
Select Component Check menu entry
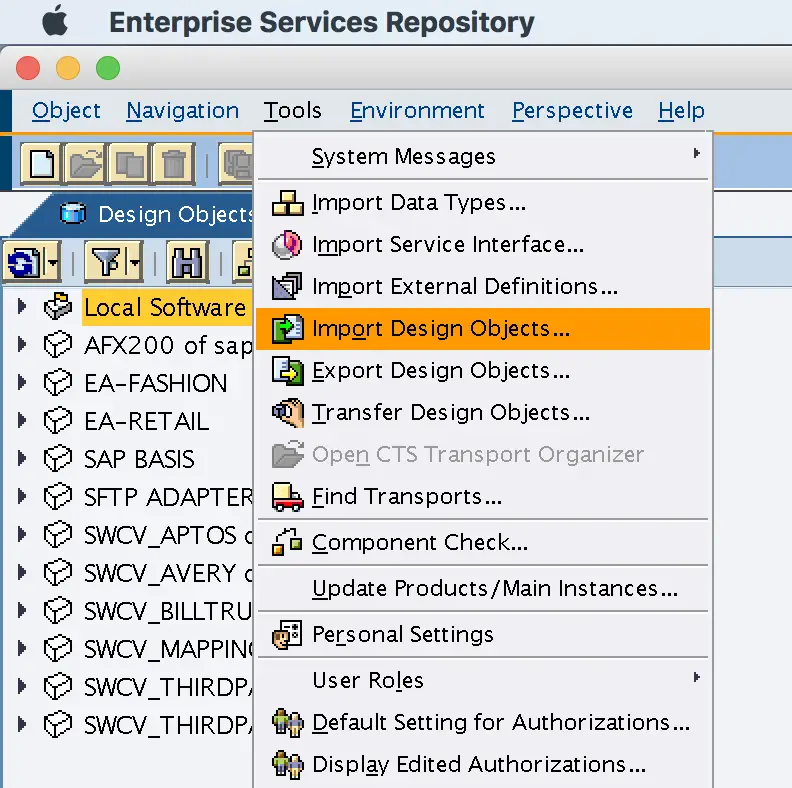click(483, 543)
